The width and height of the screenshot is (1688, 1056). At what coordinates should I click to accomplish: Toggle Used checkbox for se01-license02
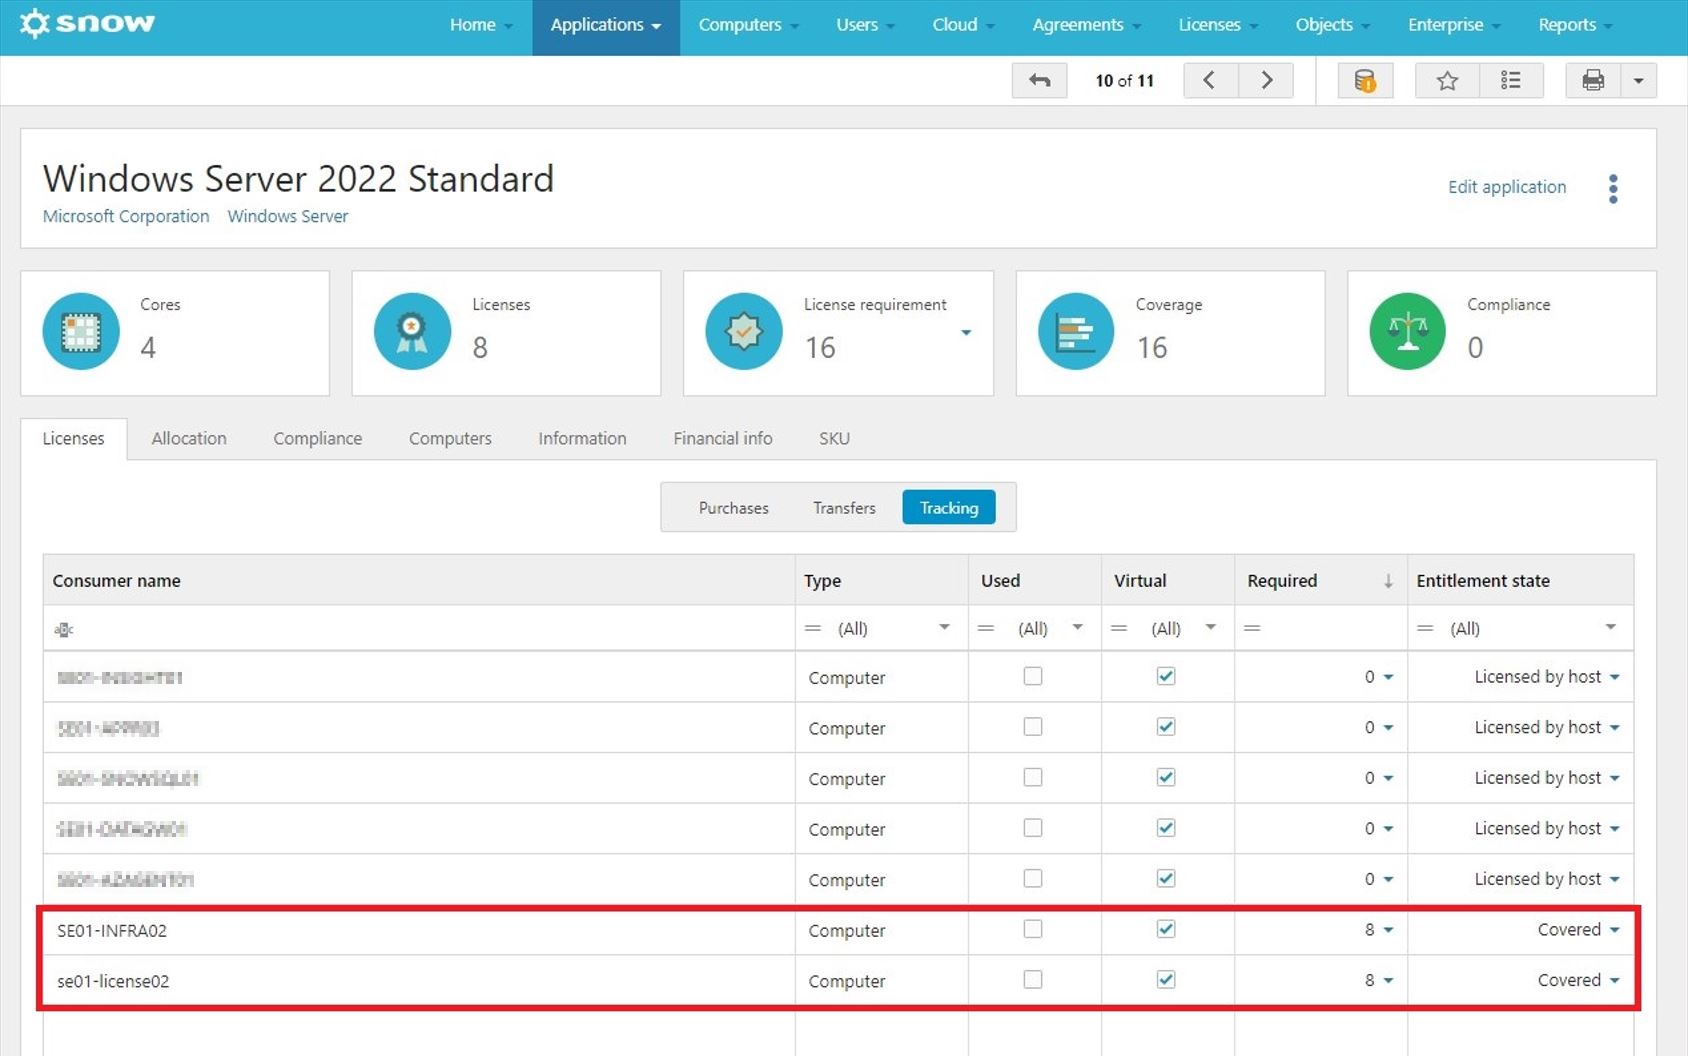pos(1033,980)
